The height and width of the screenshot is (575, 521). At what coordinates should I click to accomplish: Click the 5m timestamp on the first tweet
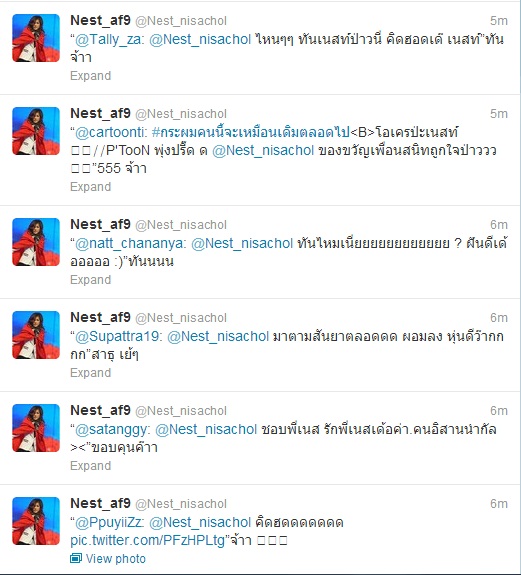point(499,21)
